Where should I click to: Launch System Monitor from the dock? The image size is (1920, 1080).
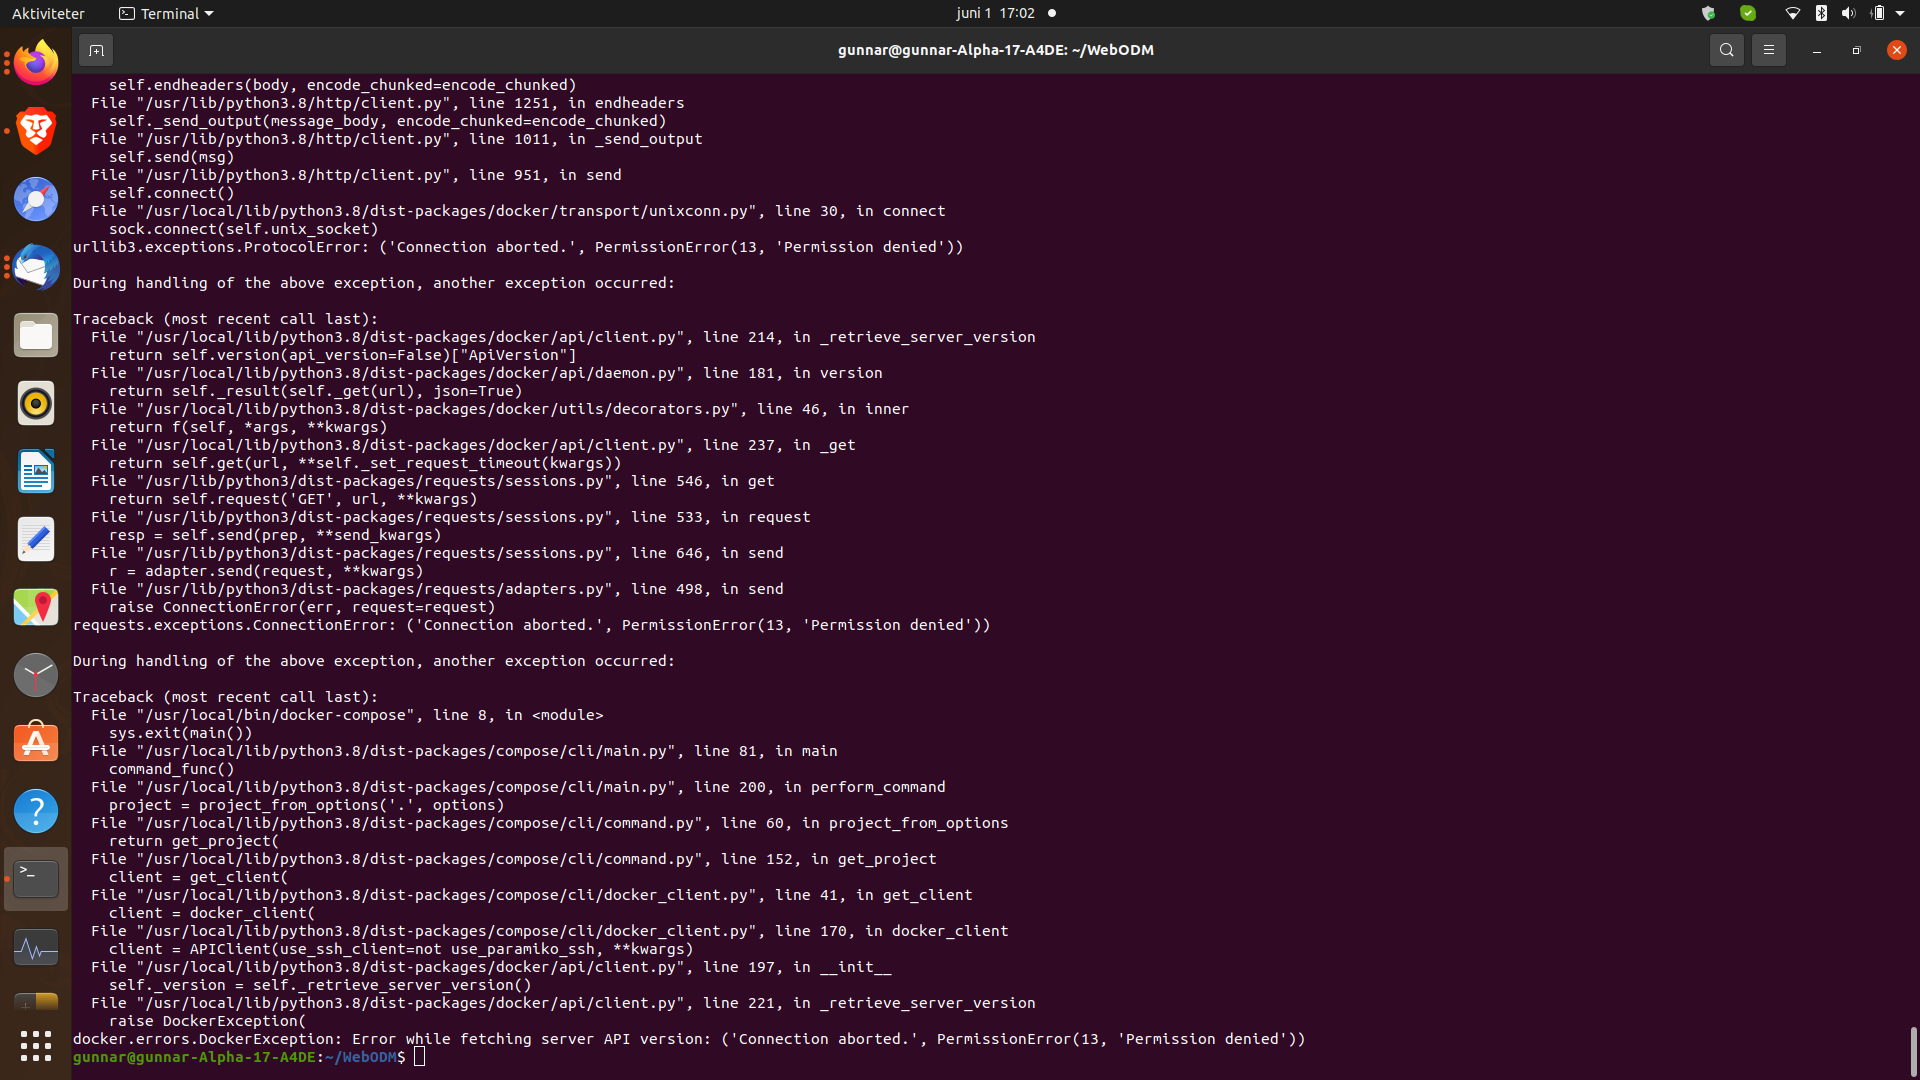point(35,947)
